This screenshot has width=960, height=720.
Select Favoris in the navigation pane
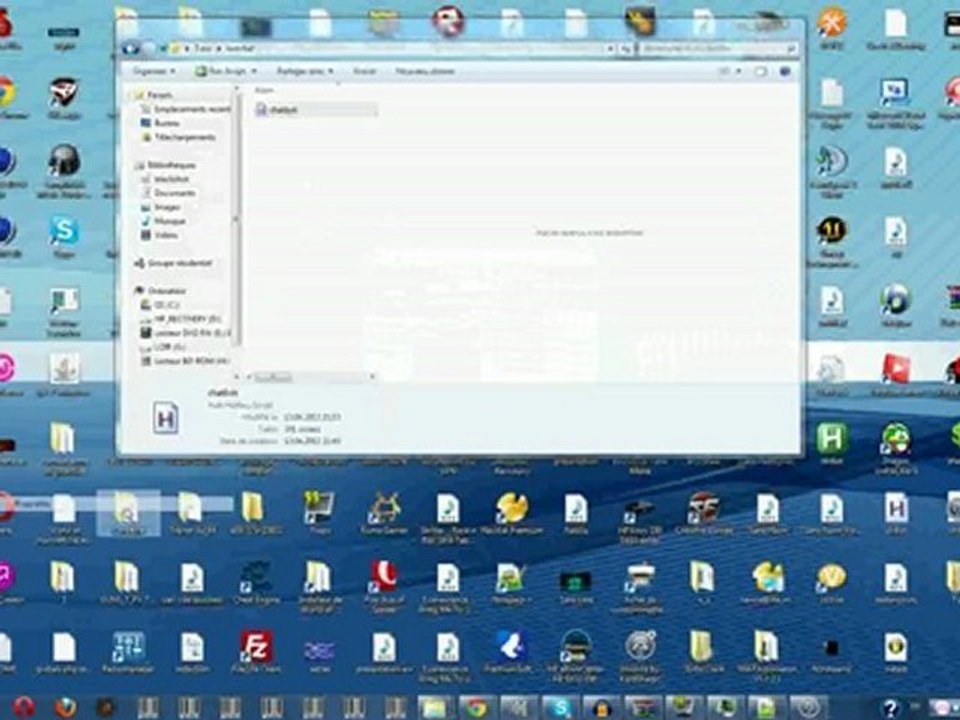(x=154, y=95)
